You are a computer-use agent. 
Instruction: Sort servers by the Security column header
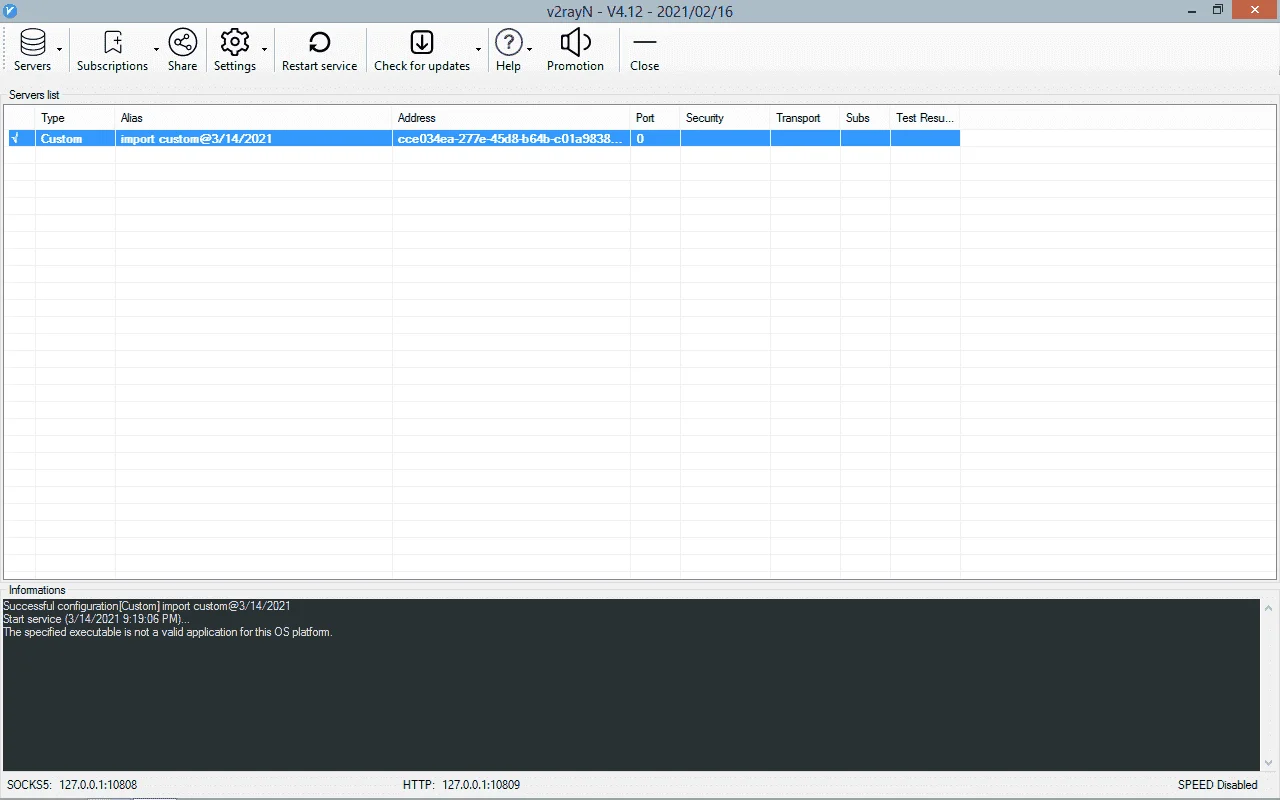(x=725, y=118)
